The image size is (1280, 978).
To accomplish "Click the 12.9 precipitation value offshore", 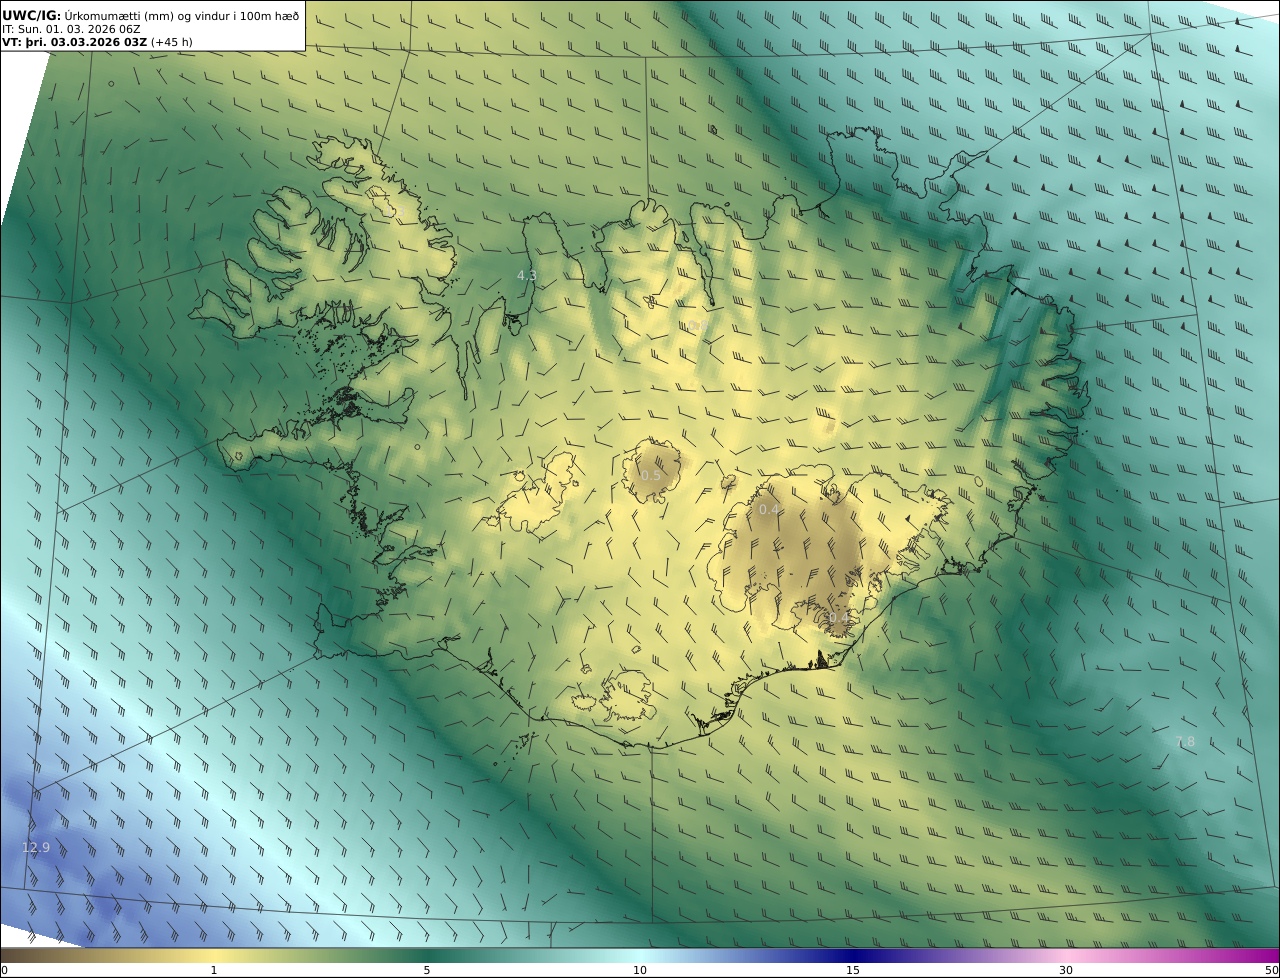I will click(x=36, y=847).
